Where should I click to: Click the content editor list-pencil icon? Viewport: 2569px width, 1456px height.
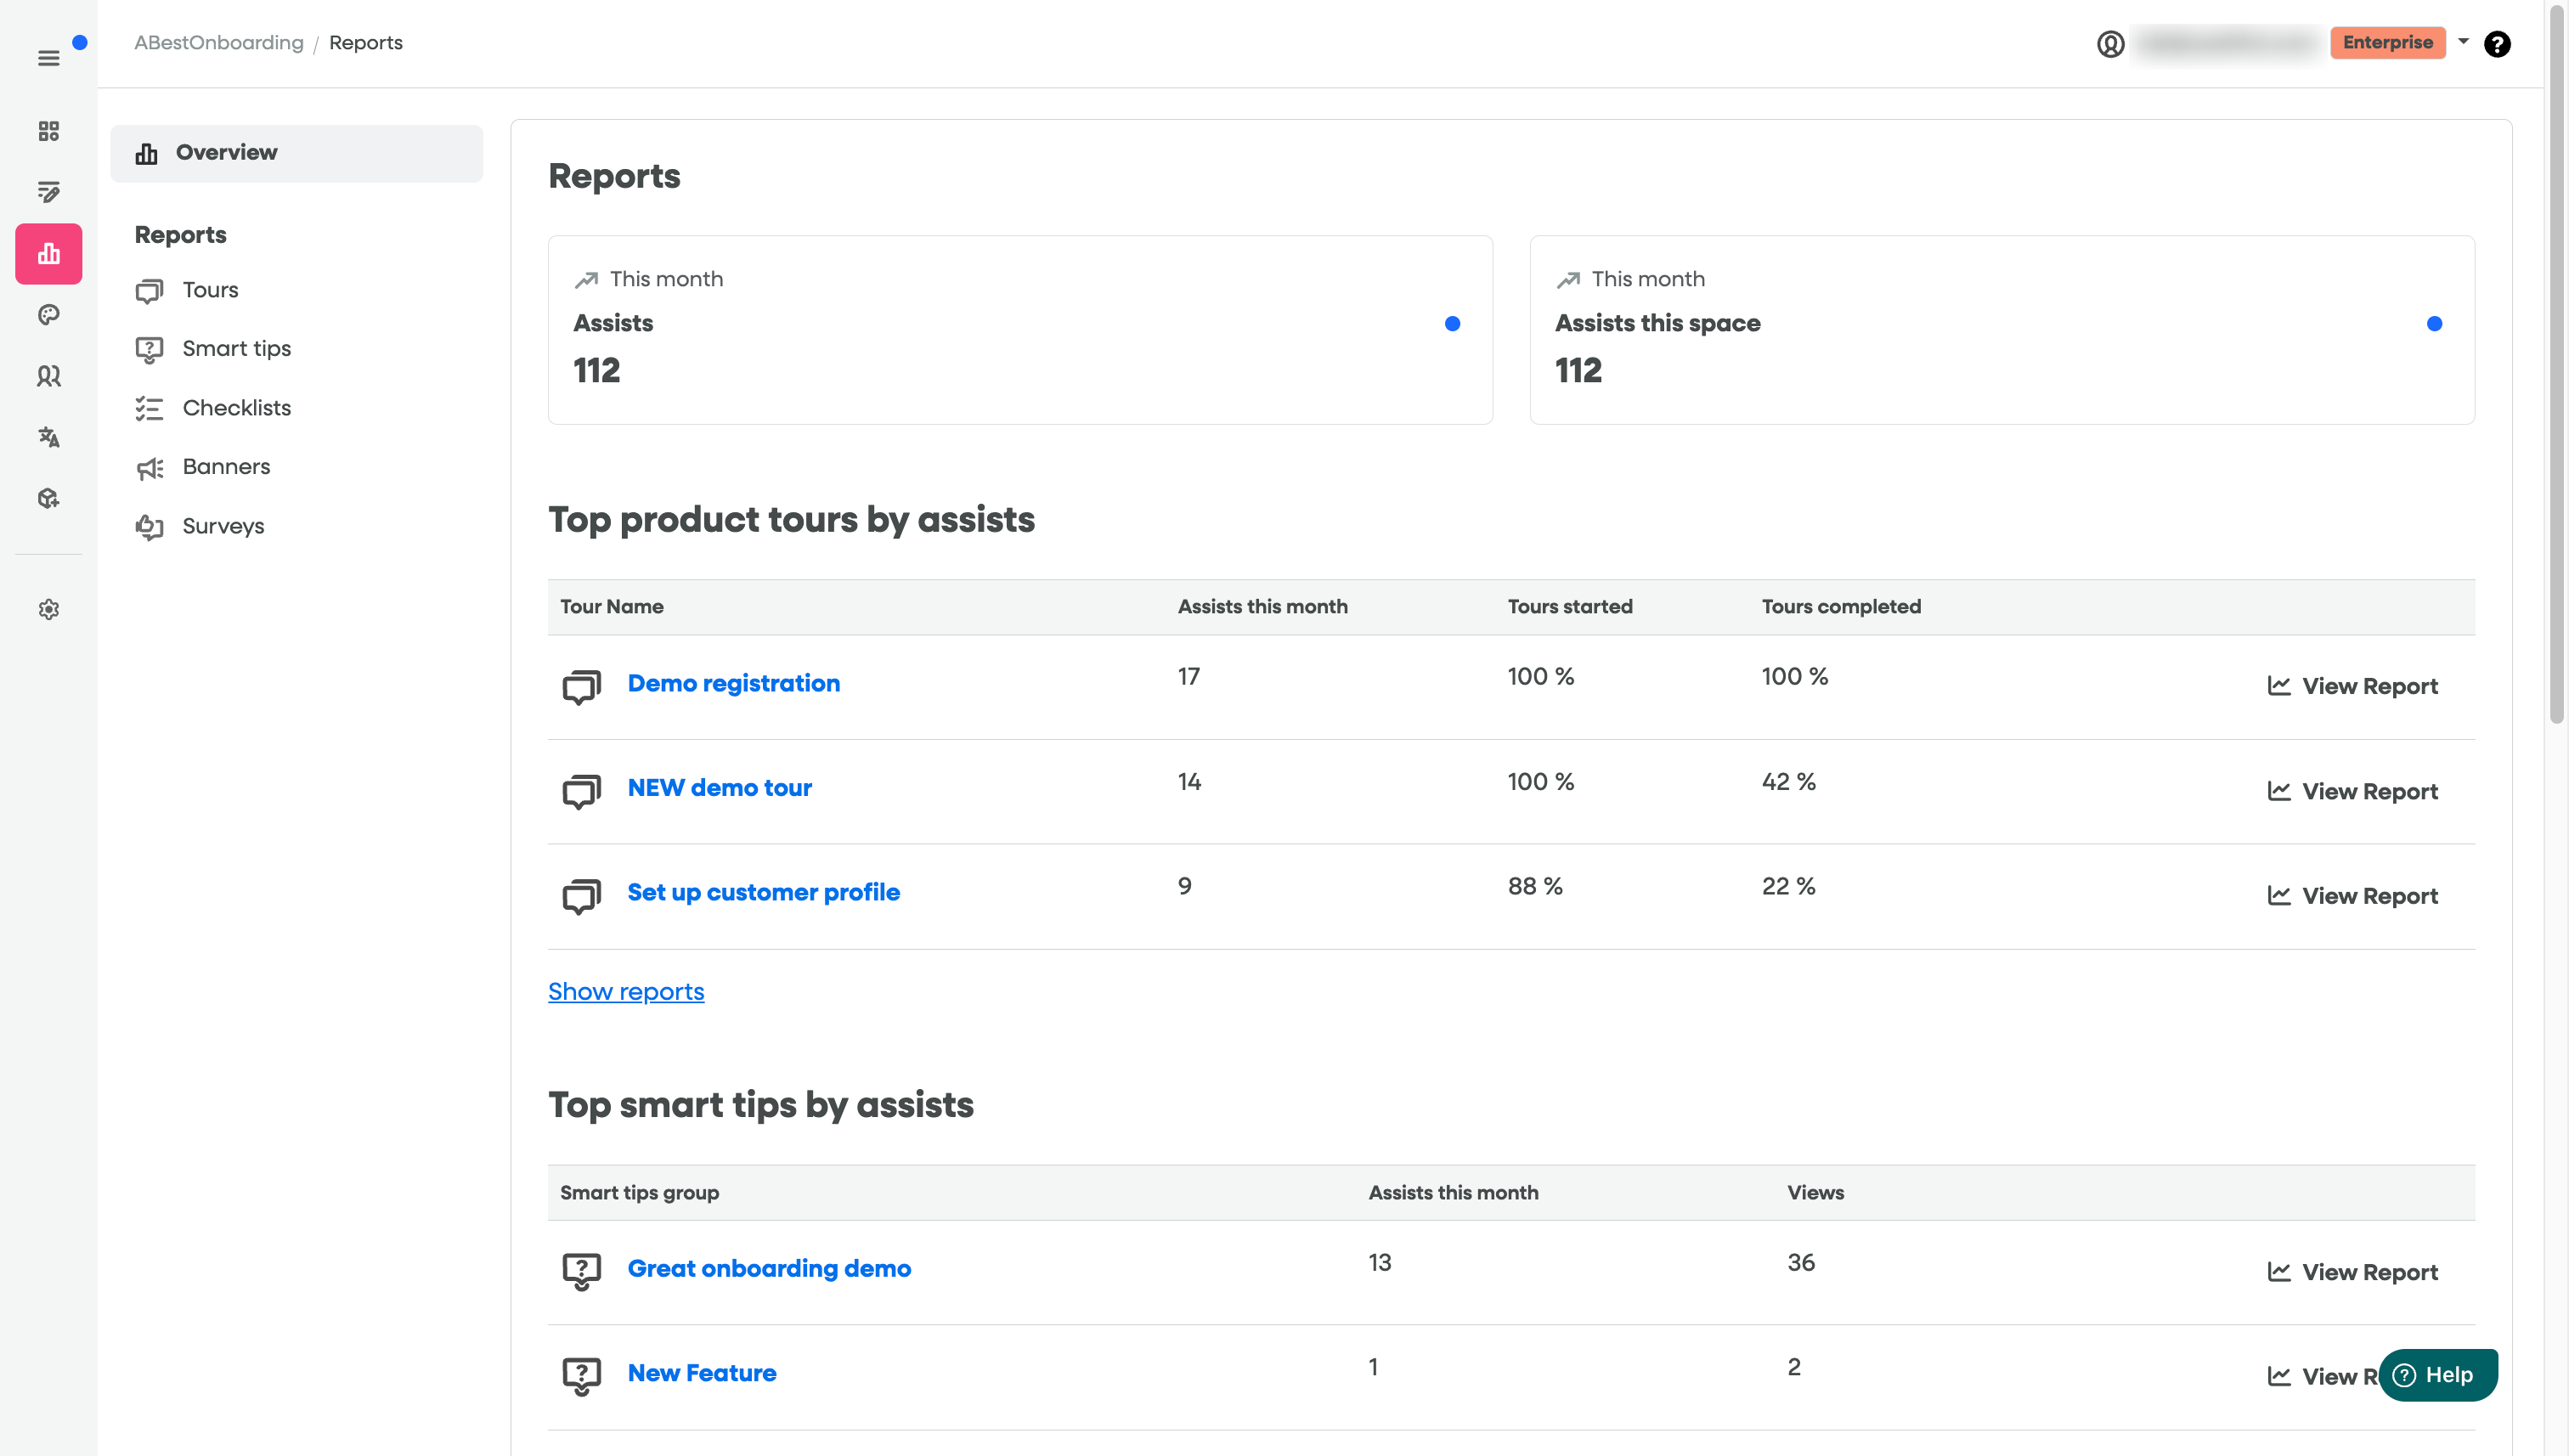48,192
